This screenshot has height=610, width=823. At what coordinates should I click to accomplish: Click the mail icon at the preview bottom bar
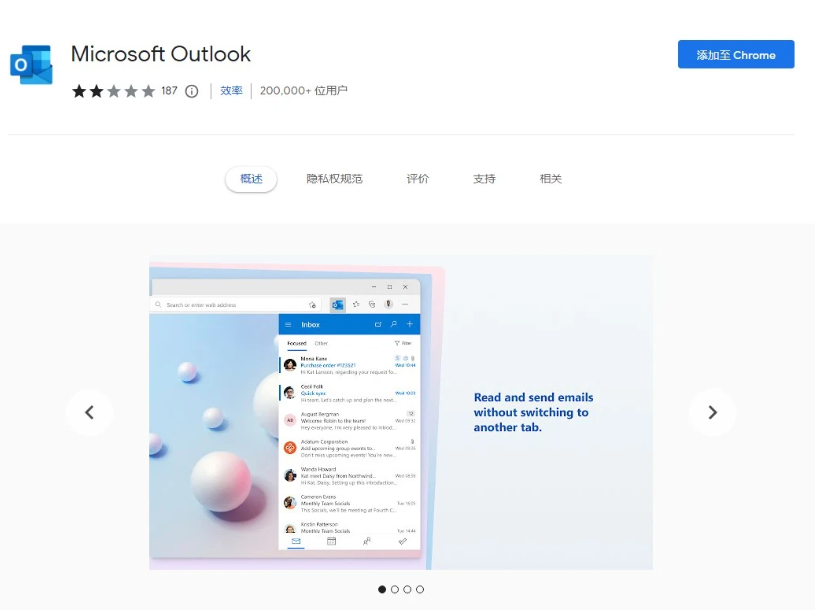pyautogui.click(x=296, y=541)
